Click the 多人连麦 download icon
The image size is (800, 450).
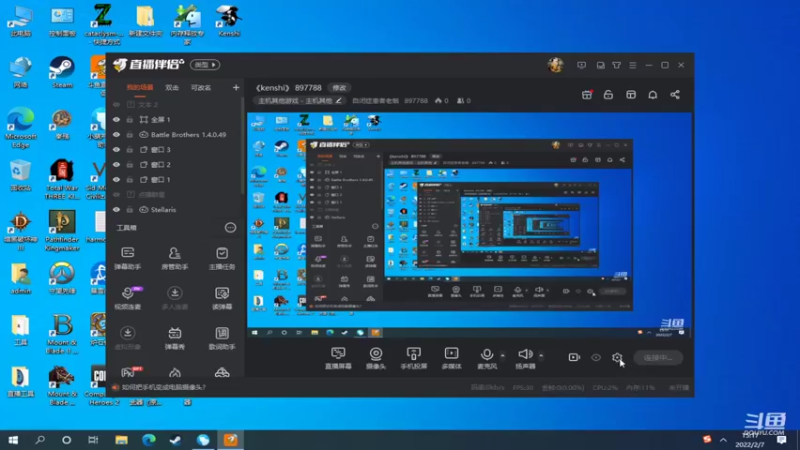click(x=174, y=292)
